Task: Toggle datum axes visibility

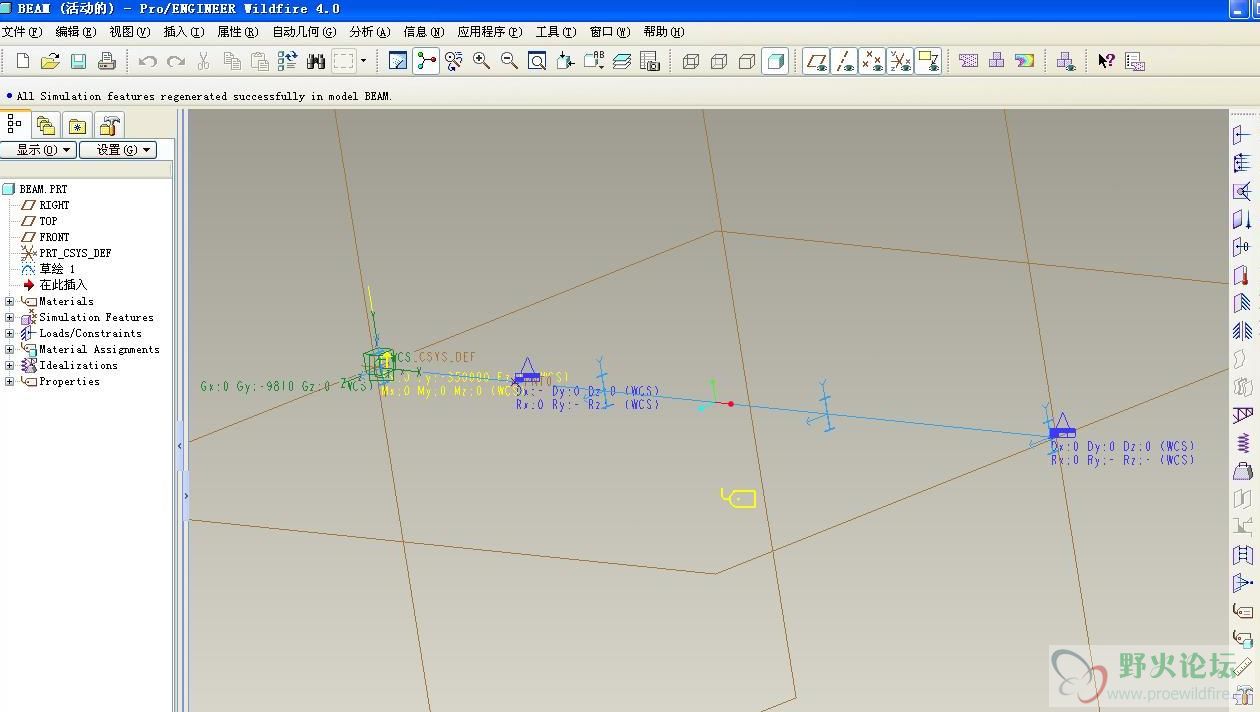Action: [844, 62]
